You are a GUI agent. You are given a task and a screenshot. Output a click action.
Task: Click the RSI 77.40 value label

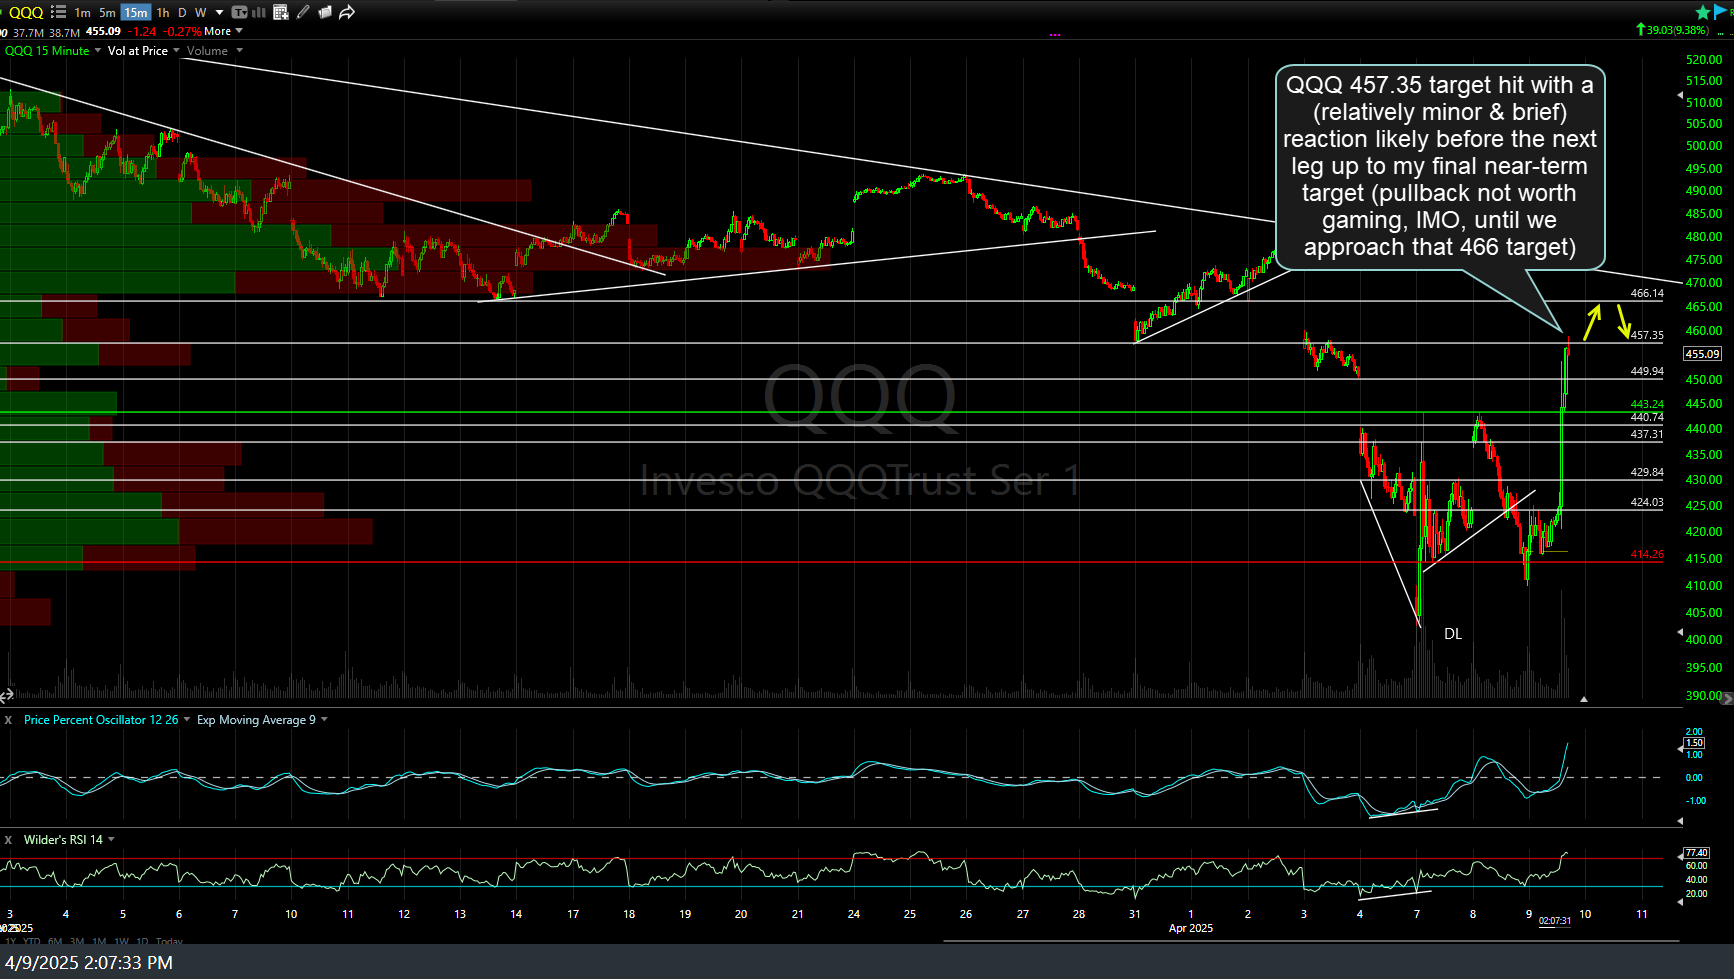pos(1696,853)
